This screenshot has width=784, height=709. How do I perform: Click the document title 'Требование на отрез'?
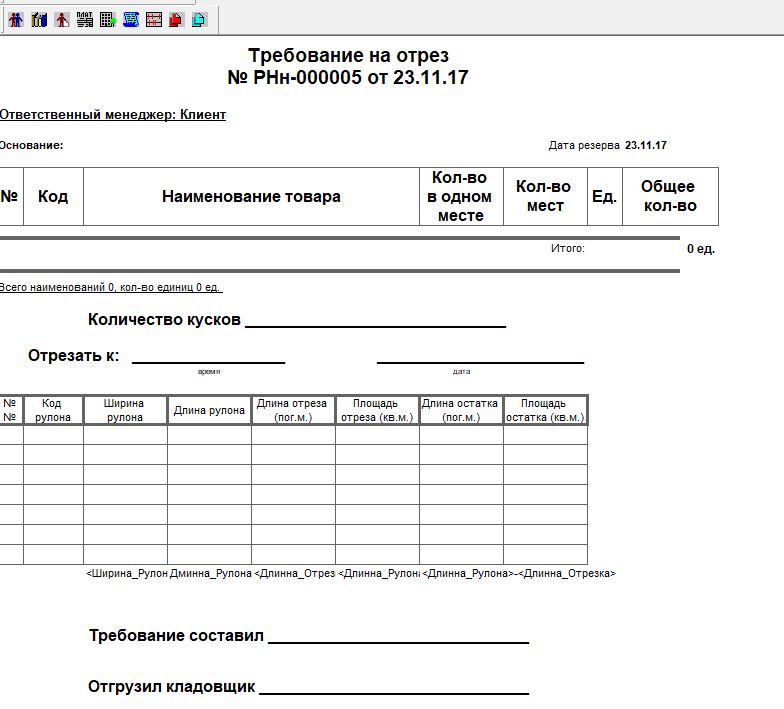(x=348, y=55)
